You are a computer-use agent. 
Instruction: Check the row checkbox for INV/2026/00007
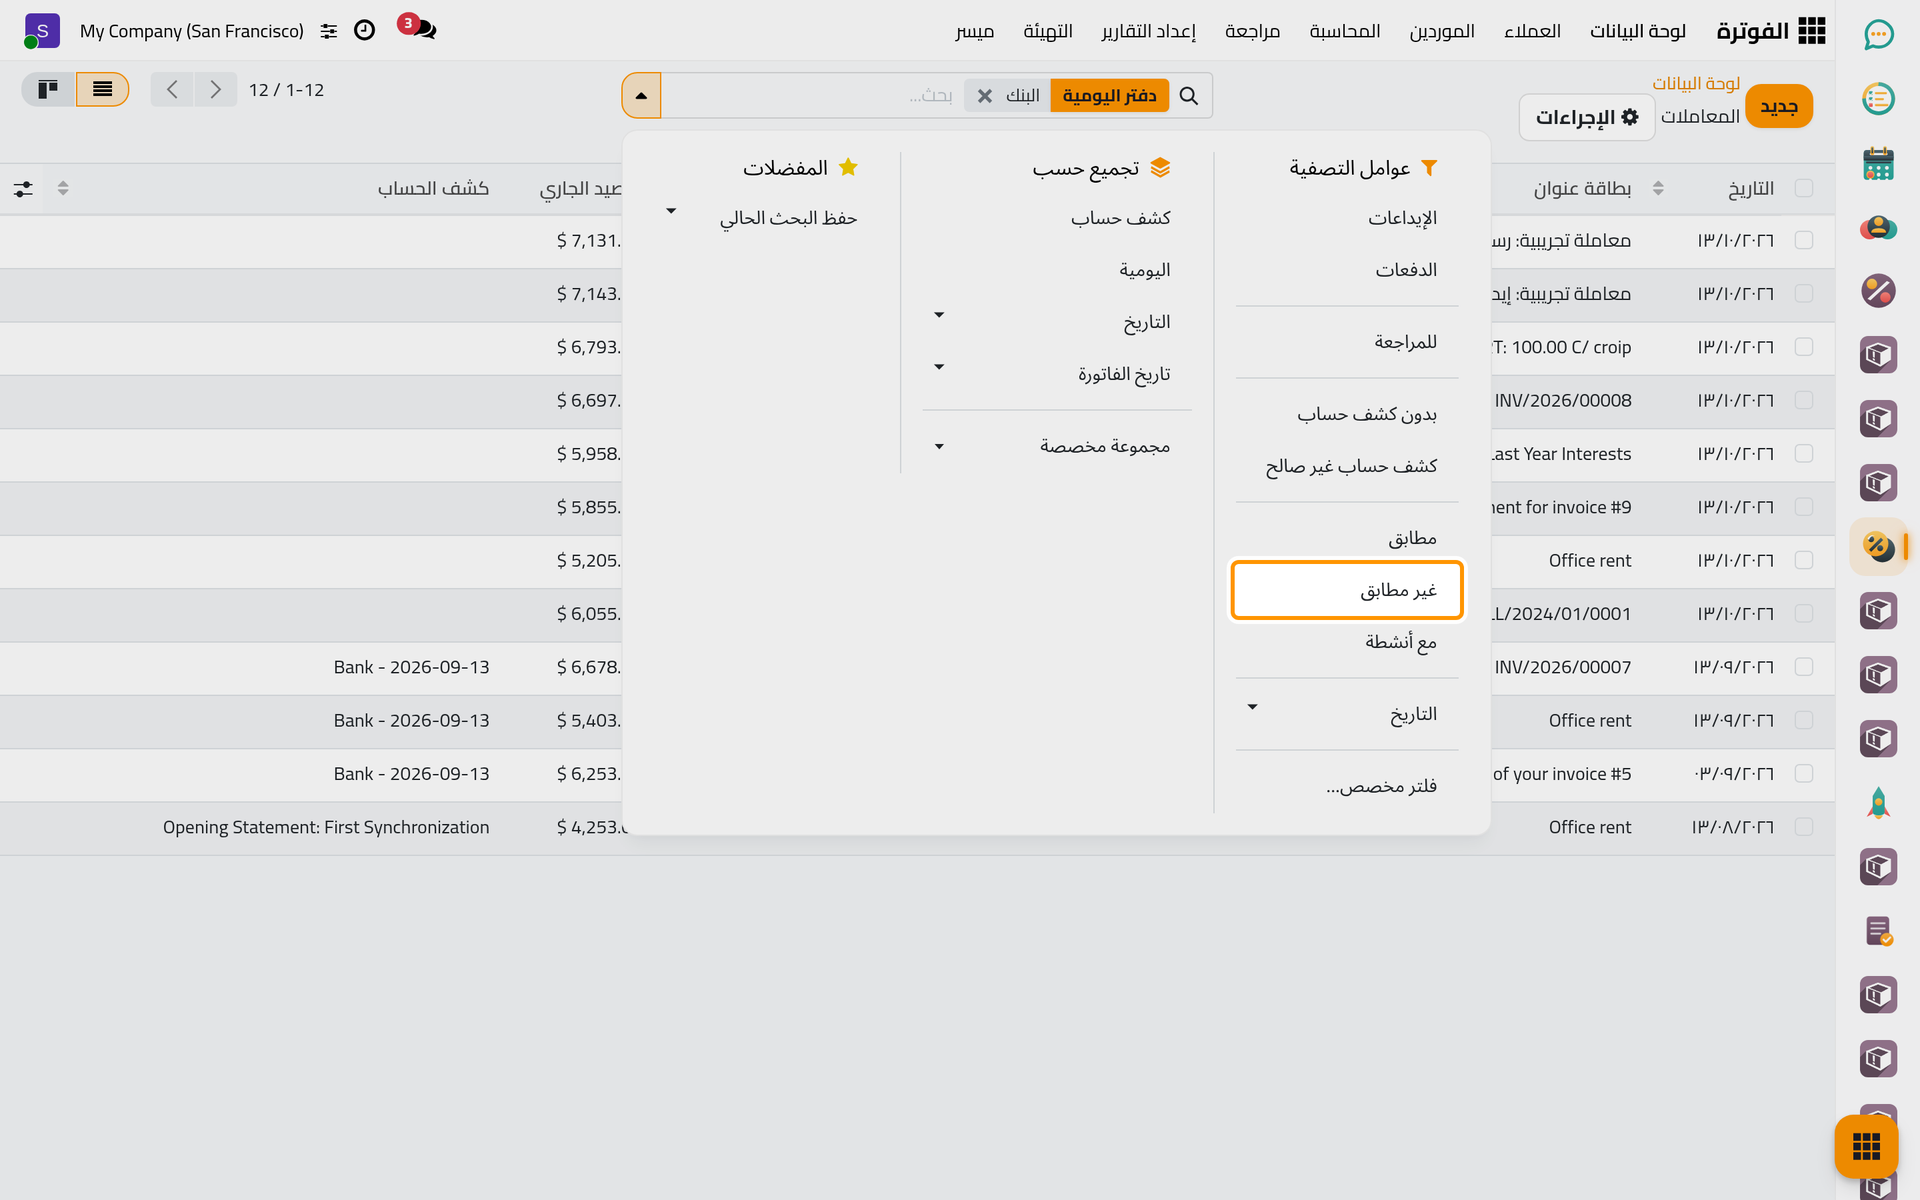[x=1804, y=666]
